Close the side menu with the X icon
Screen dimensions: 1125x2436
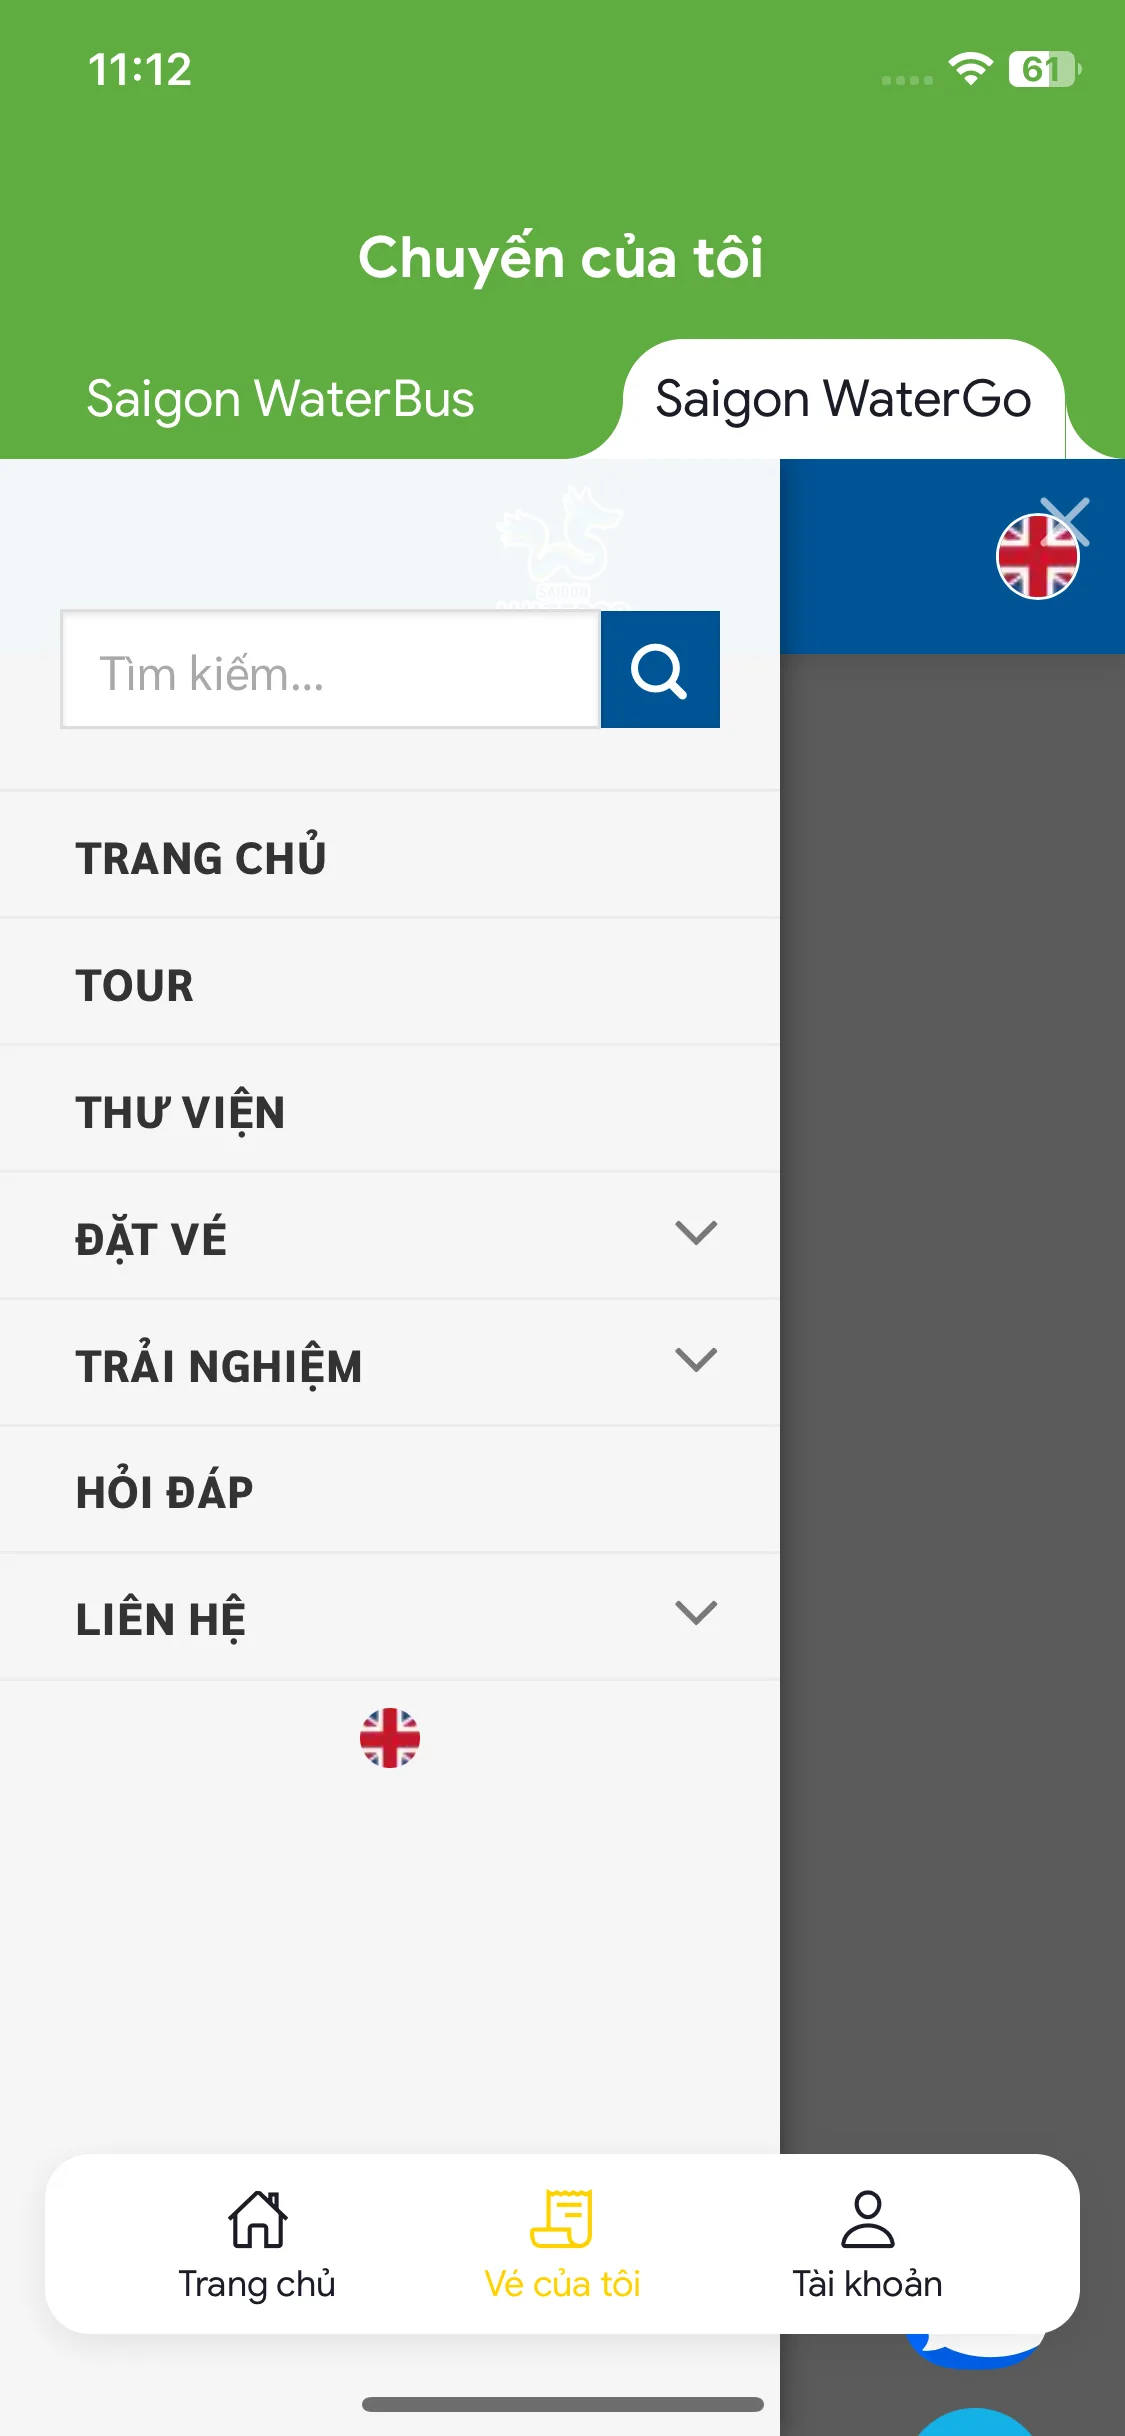(1066, 521)
